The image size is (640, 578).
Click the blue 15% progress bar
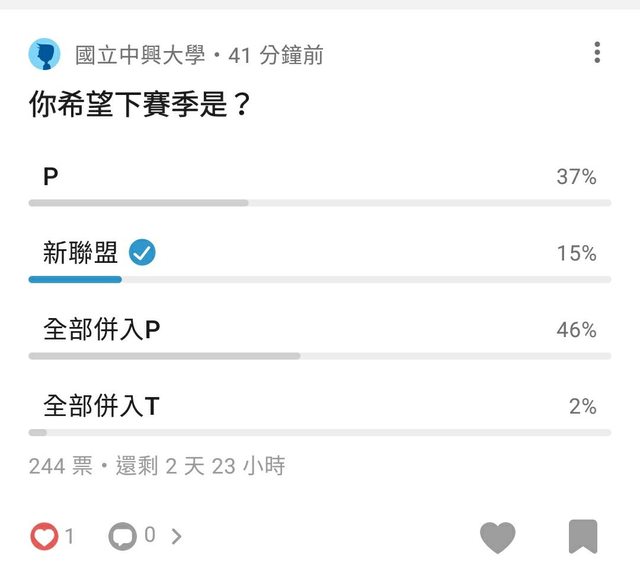[x=75, y=280]
